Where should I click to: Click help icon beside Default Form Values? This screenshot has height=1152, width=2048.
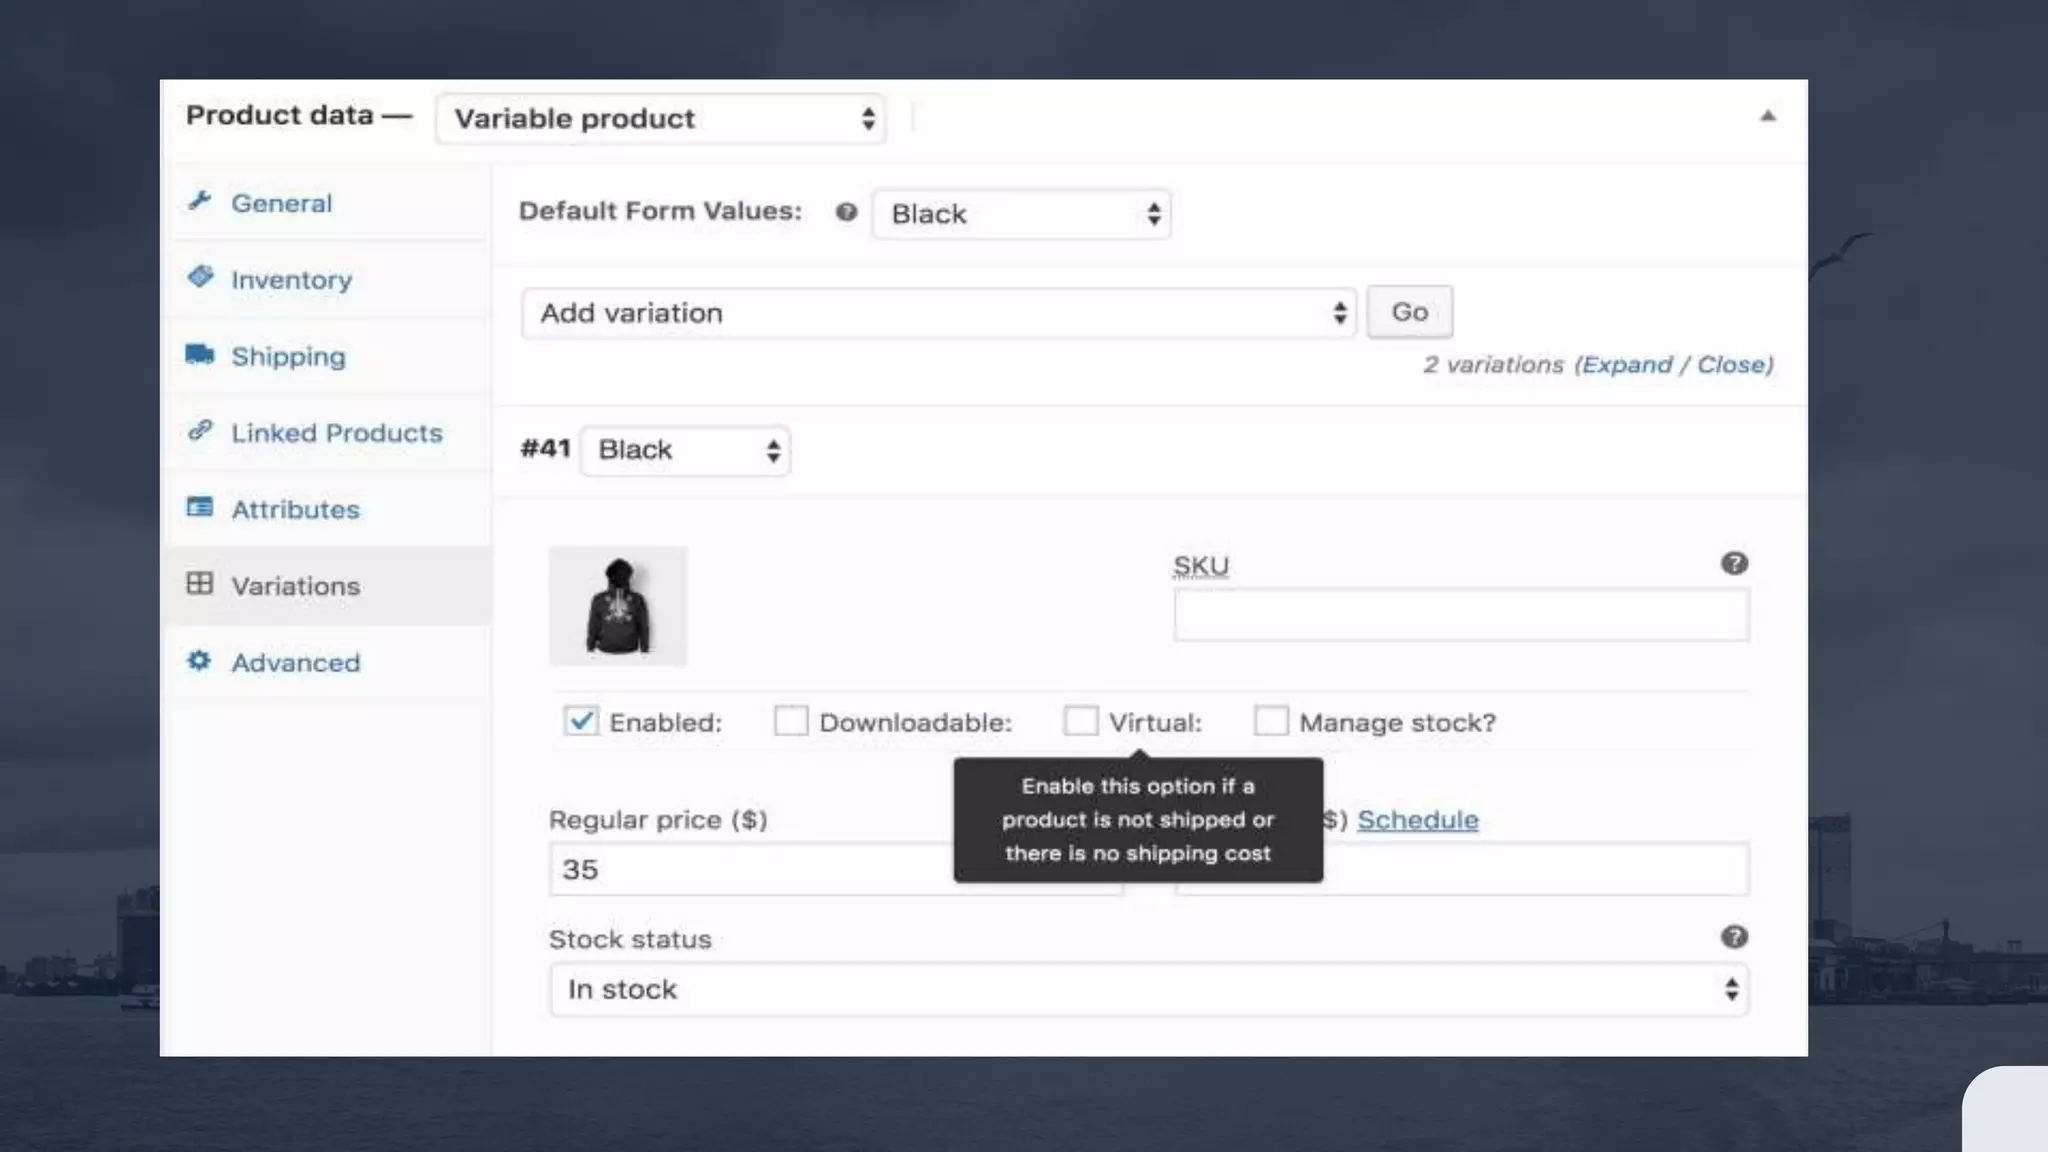tap(846, 212)
